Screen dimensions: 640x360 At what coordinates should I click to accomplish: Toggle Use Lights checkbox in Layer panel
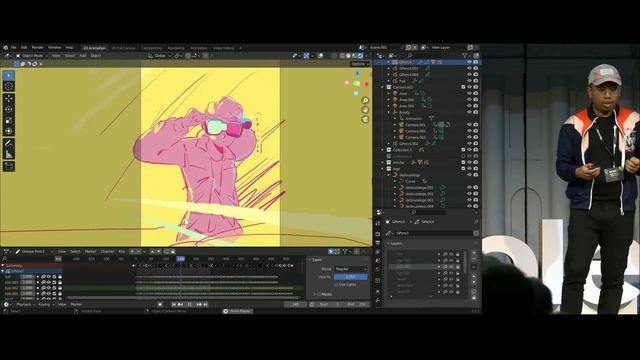[336, 284]
